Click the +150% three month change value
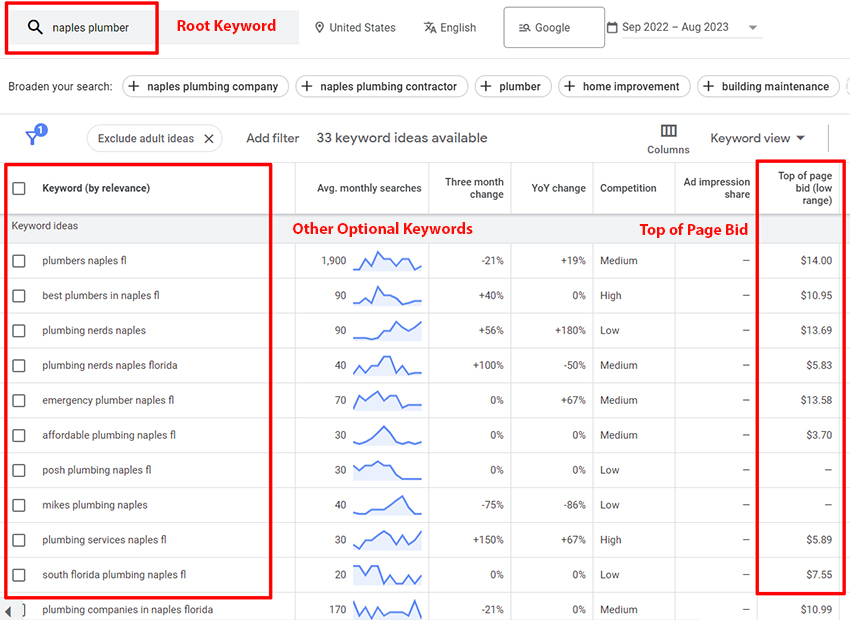The height and width of the screenshot is (620, 850). pyautogui.click(x=488, y=540)
